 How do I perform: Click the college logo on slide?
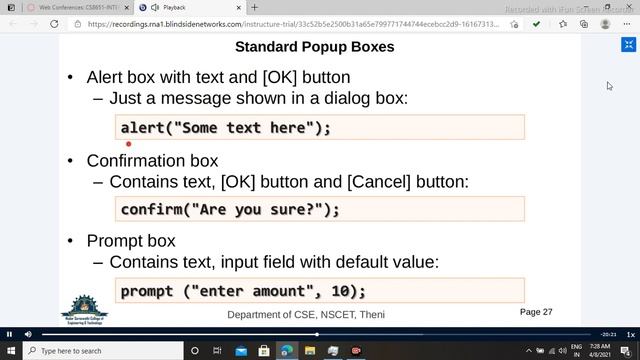[84, 310]
